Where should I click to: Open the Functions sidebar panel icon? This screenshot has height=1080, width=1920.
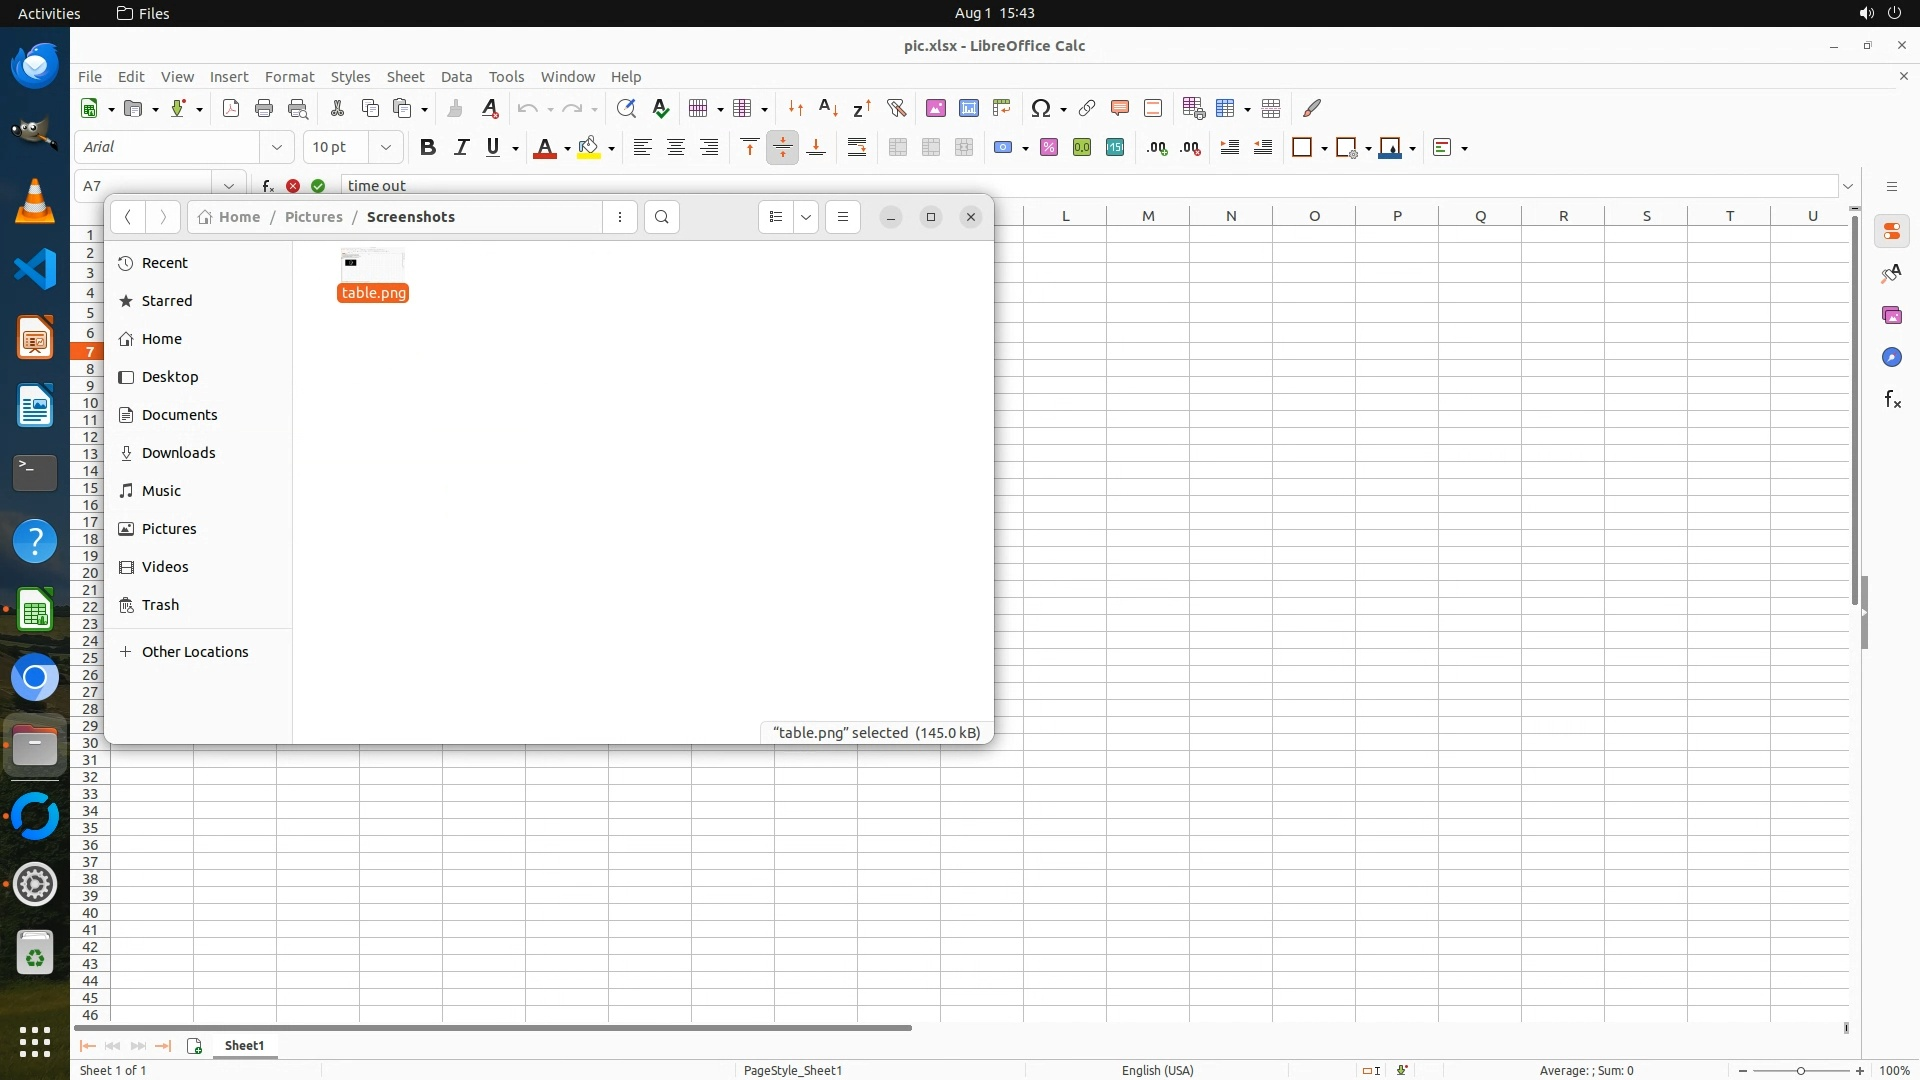click(x=1892, y=400)
